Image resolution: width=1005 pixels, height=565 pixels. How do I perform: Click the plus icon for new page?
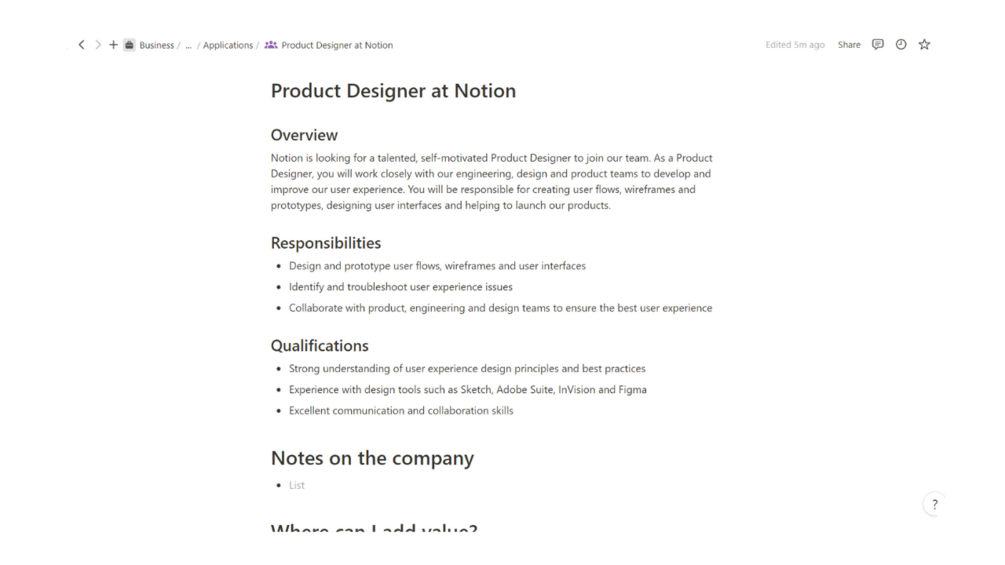[x=113, y=45]
